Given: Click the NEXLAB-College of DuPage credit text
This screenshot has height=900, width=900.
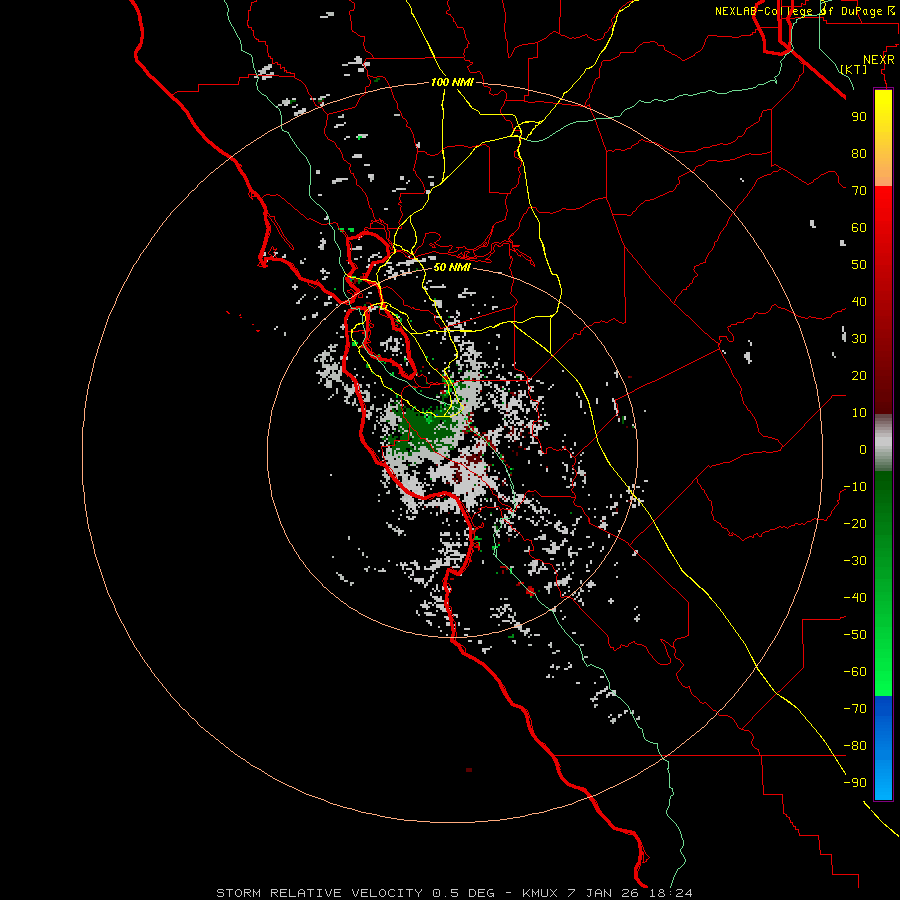Looking at the screenshot, I should click(805, 11).
